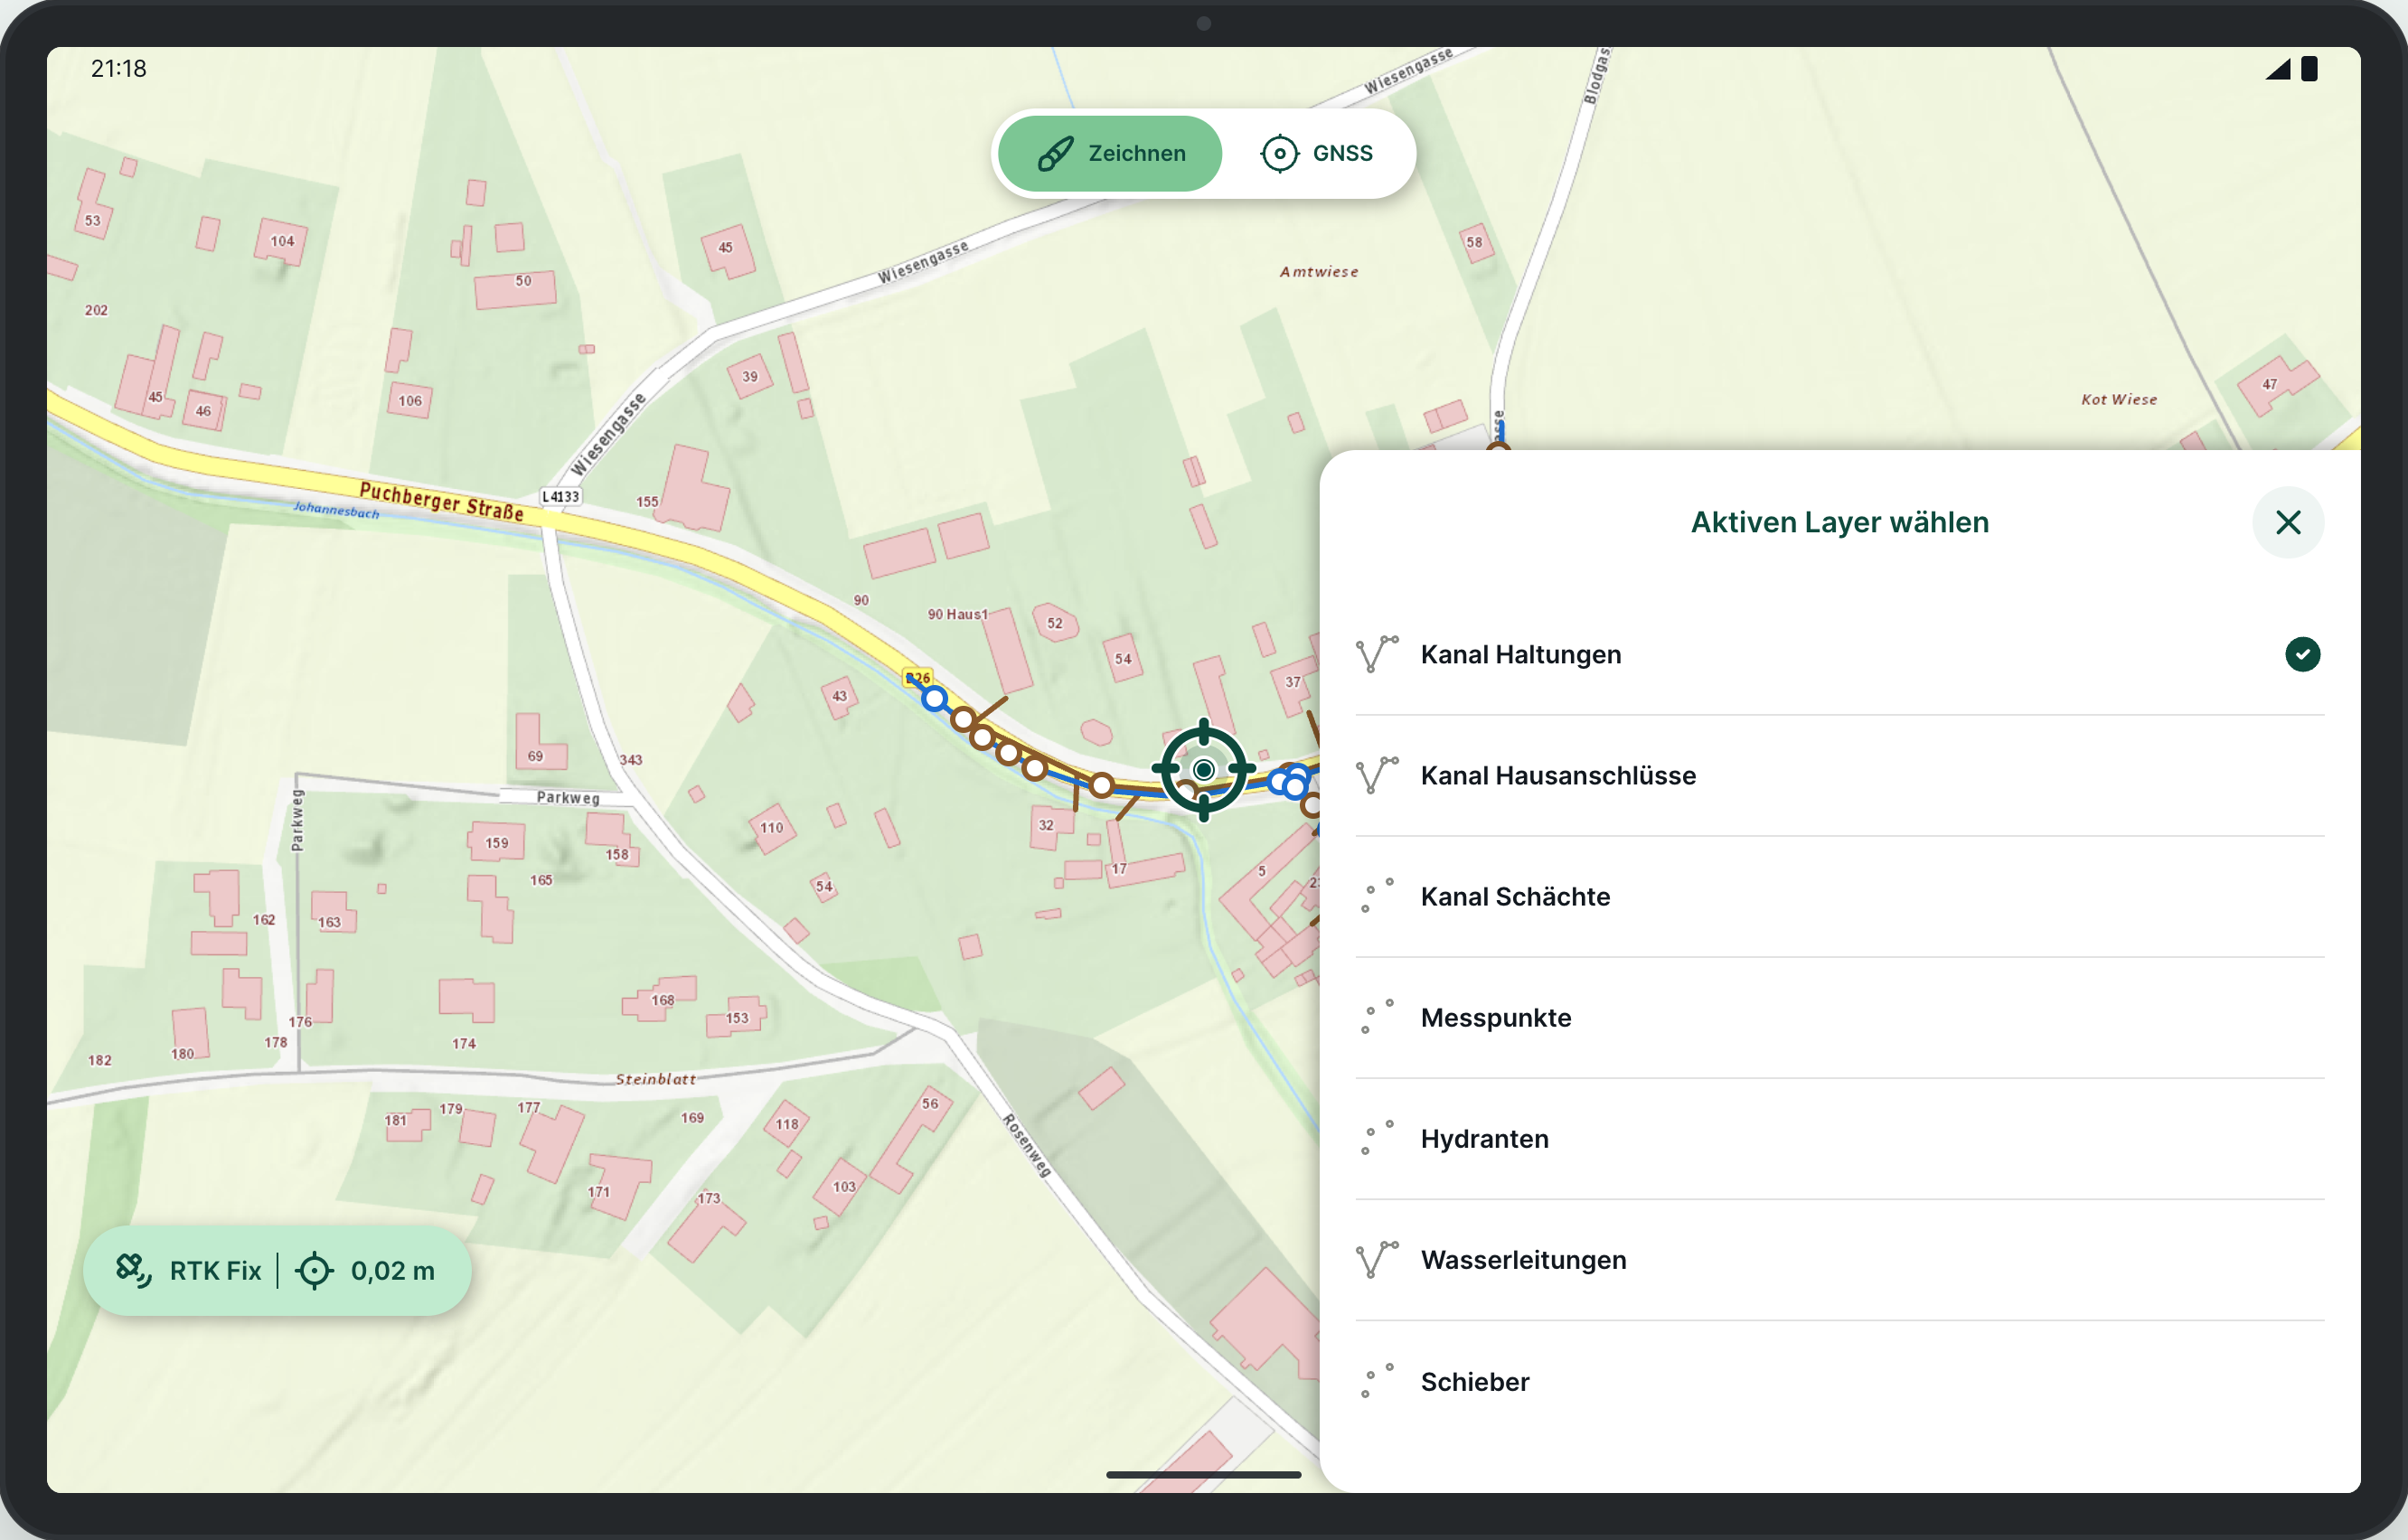This screenshot has height=1540, width=2408.
Task: Click the Wasserleitungen line-layer icon
Action: pyautogui.click(x=1376, y=1259)
